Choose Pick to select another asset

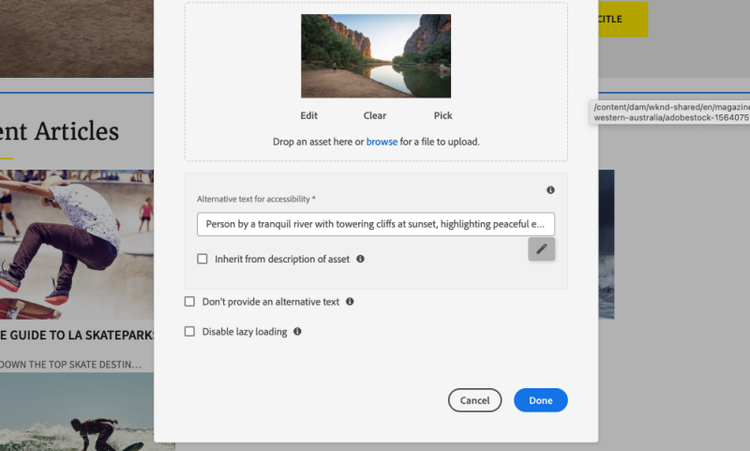(x=443, y=116)
